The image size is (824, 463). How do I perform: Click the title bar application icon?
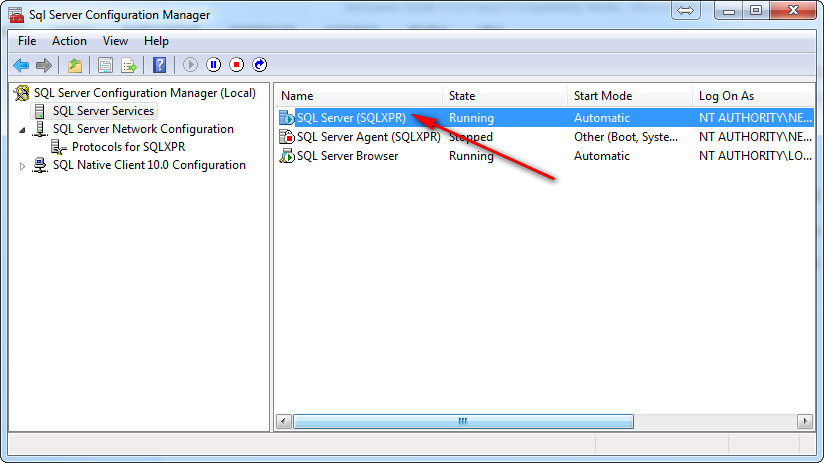point(16,15)
